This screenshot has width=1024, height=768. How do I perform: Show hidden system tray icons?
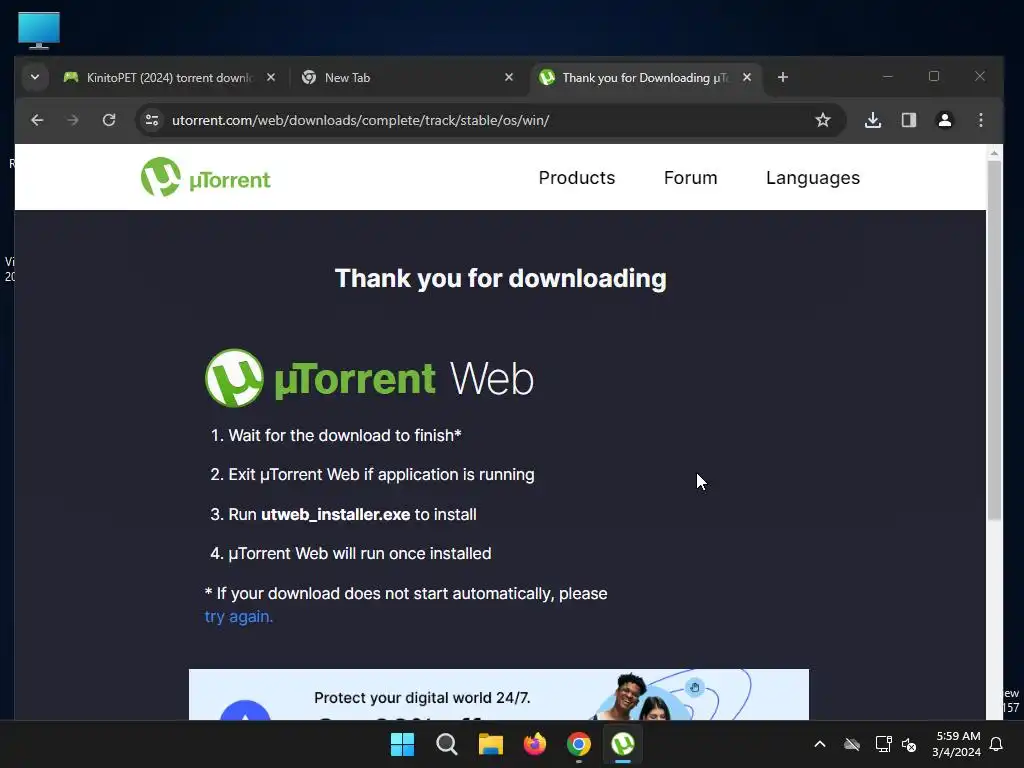click(x=820, y=744)
